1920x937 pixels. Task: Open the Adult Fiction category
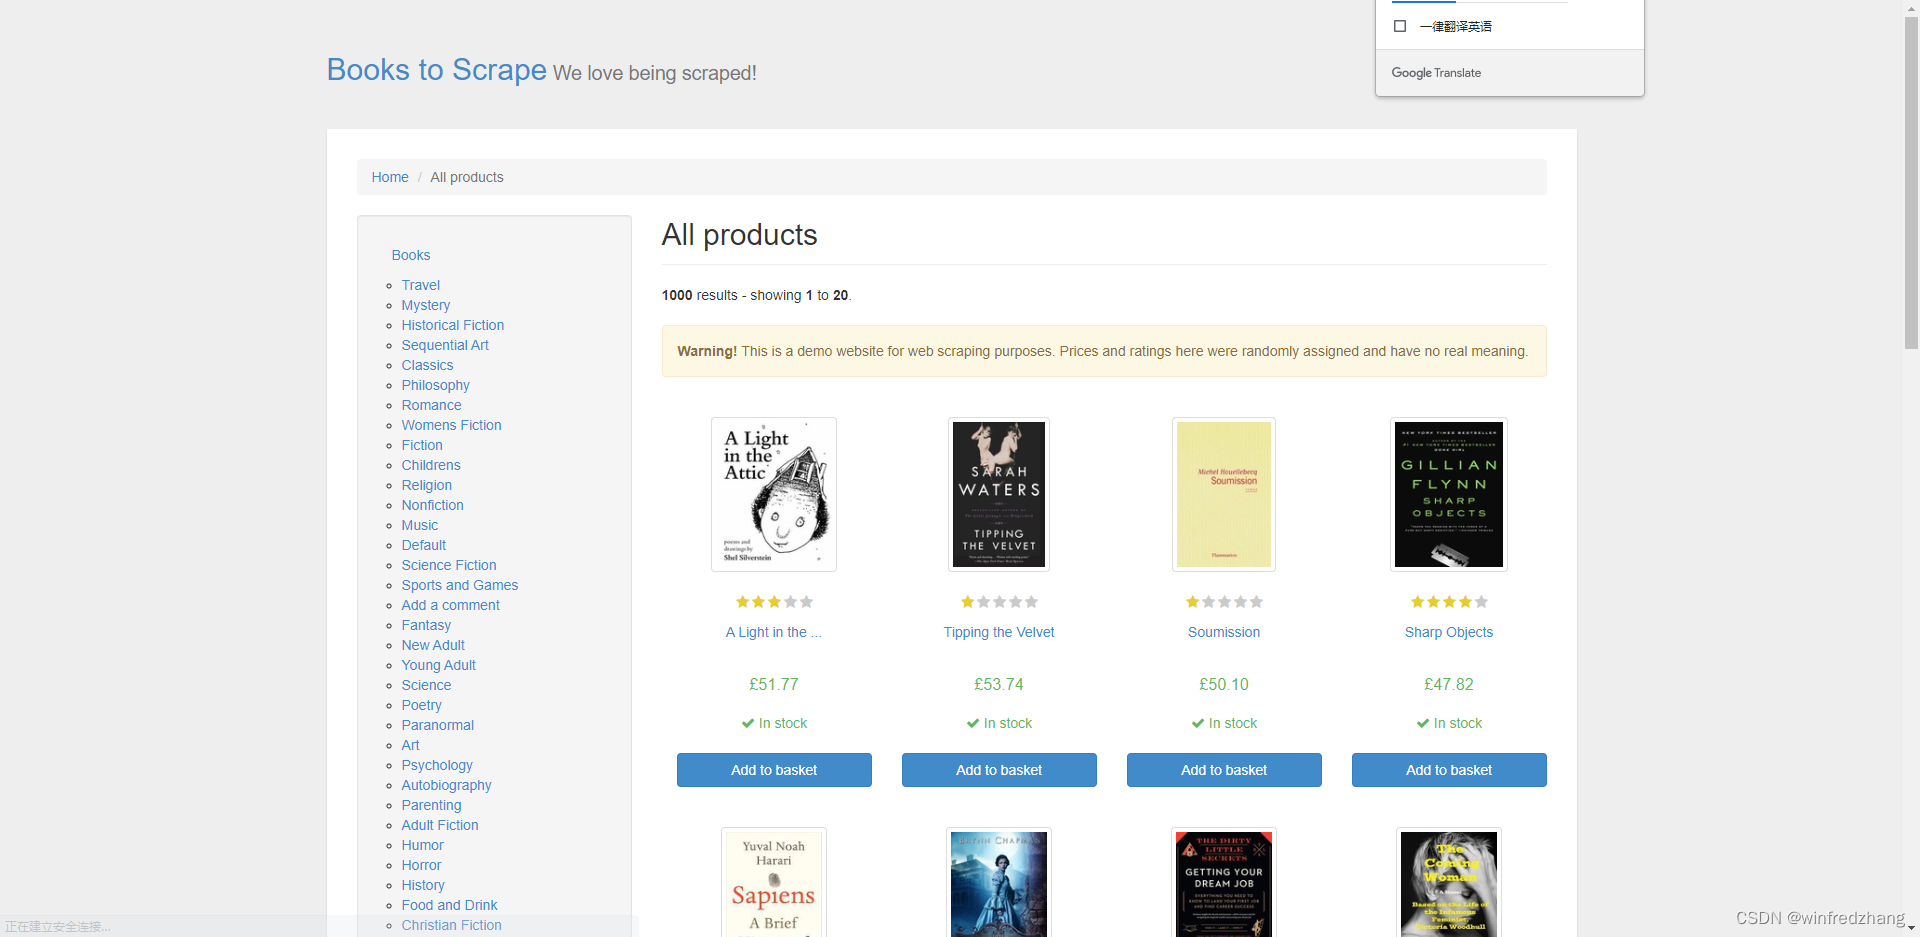(440, 825)
